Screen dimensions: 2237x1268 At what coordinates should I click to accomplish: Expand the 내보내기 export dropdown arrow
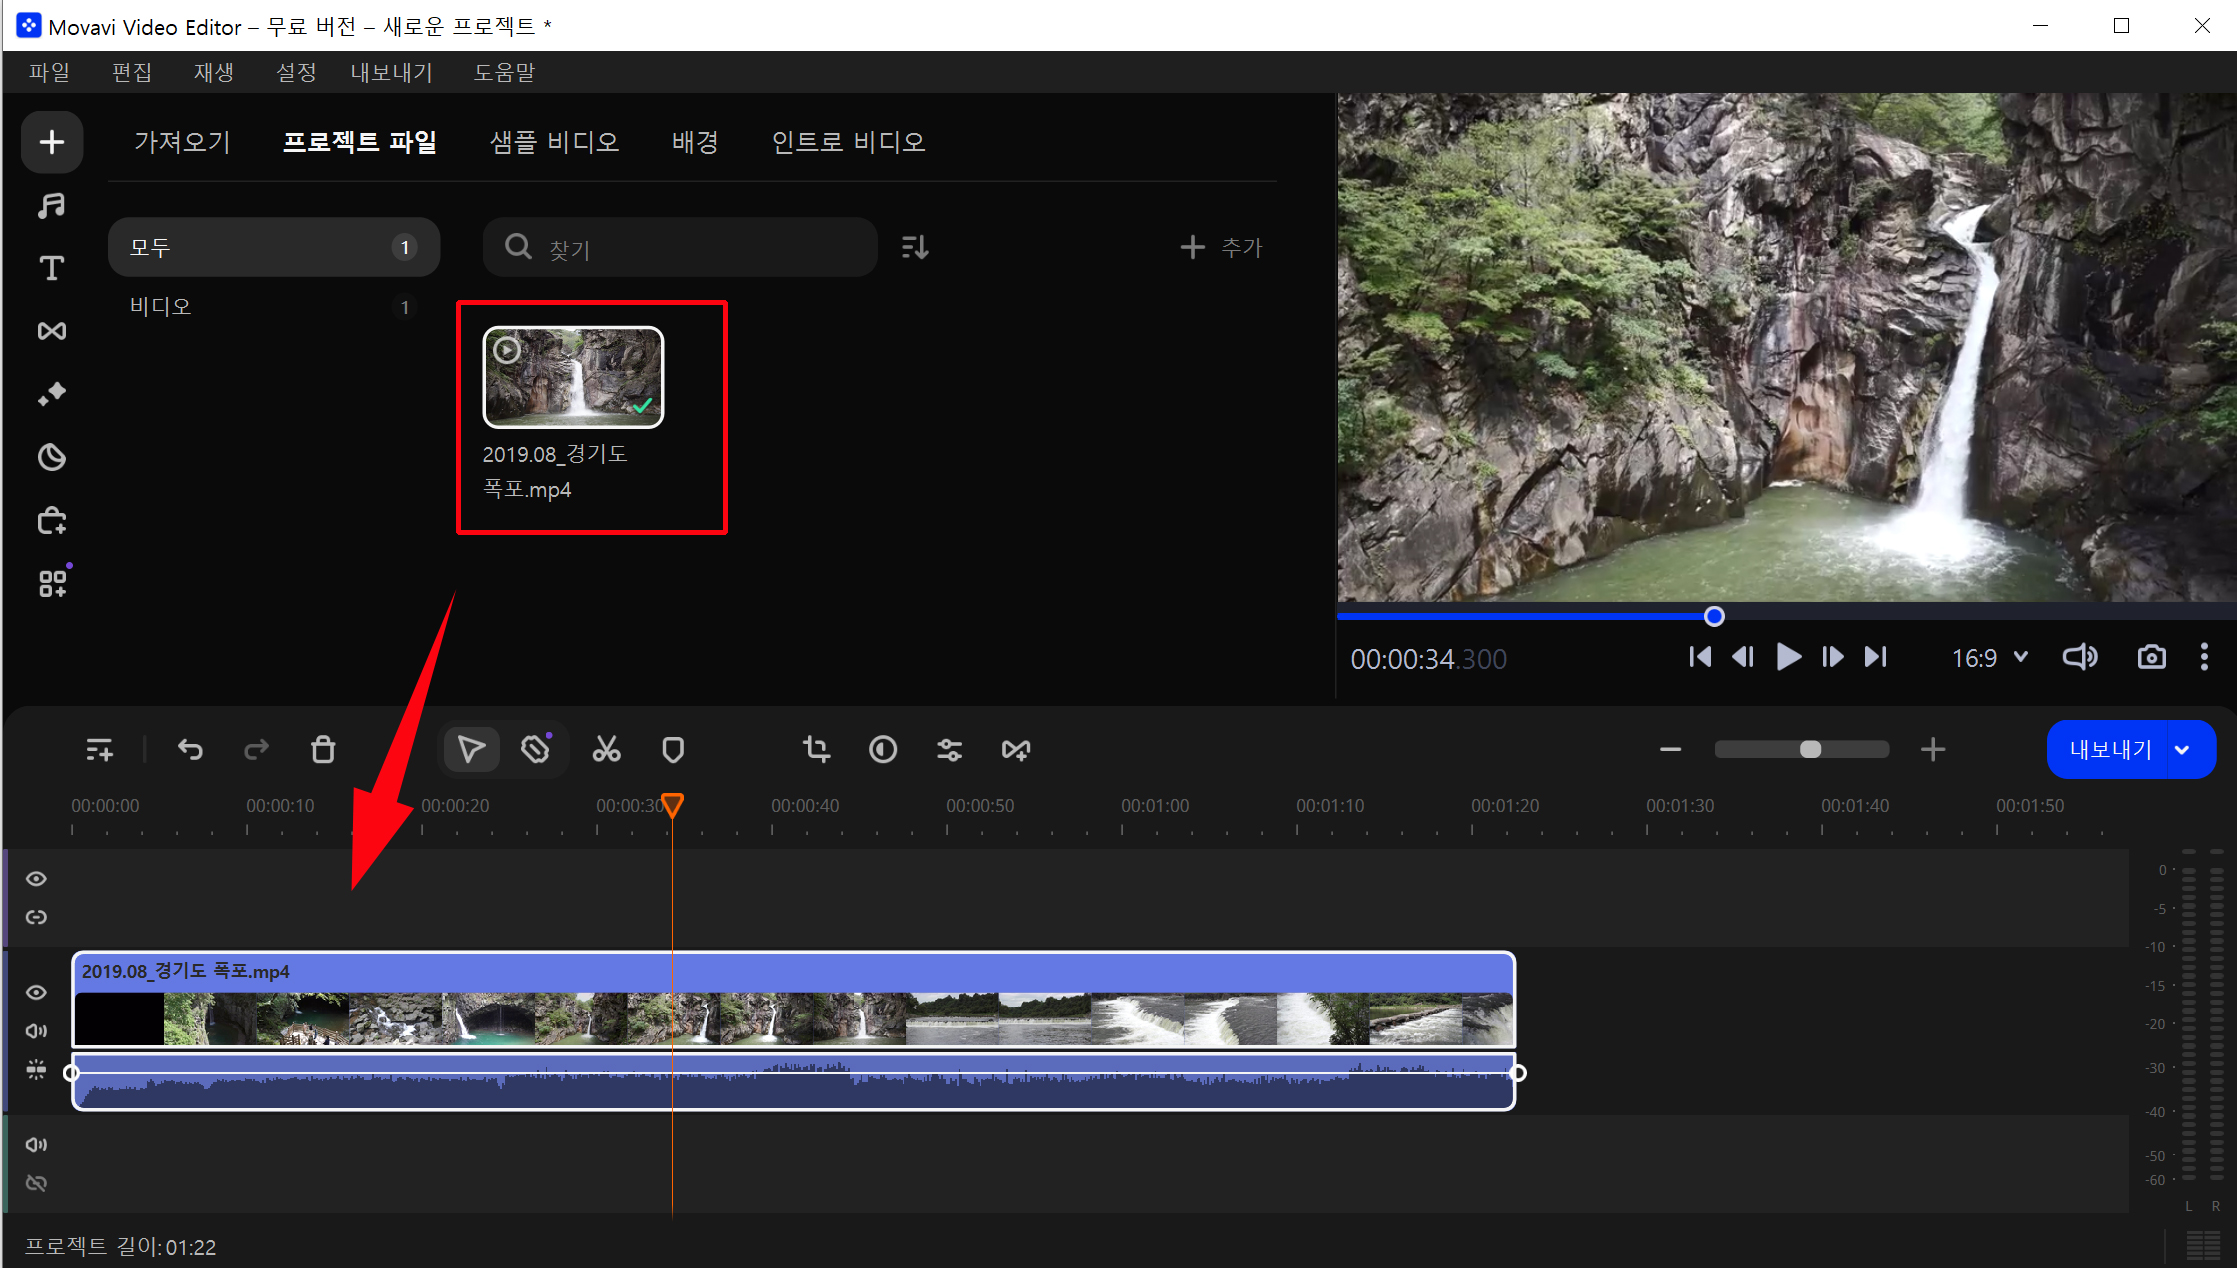(x=2182, y=750)
